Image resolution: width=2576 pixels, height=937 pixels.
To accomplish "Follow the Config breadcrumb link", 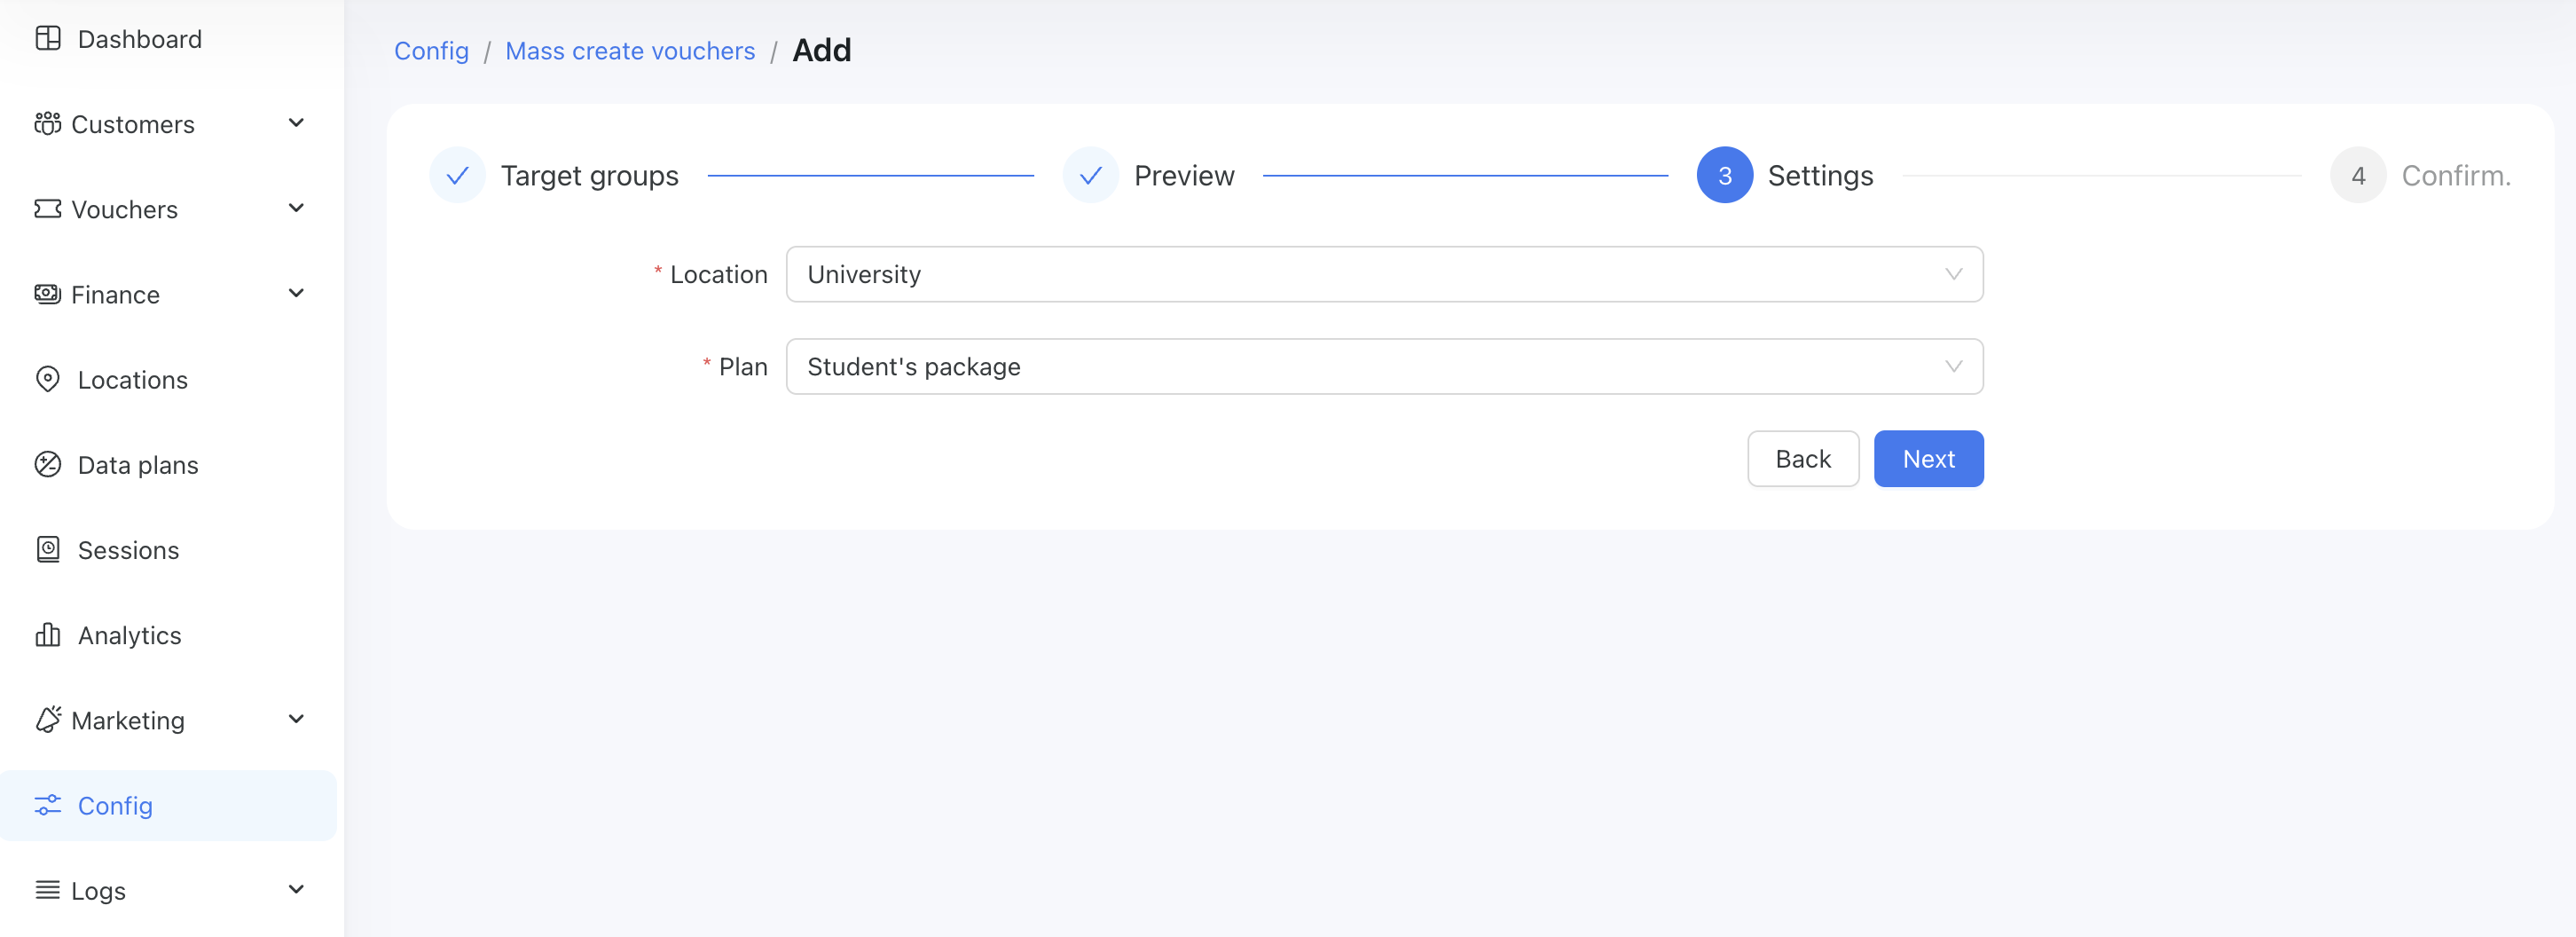I will 431,51.
